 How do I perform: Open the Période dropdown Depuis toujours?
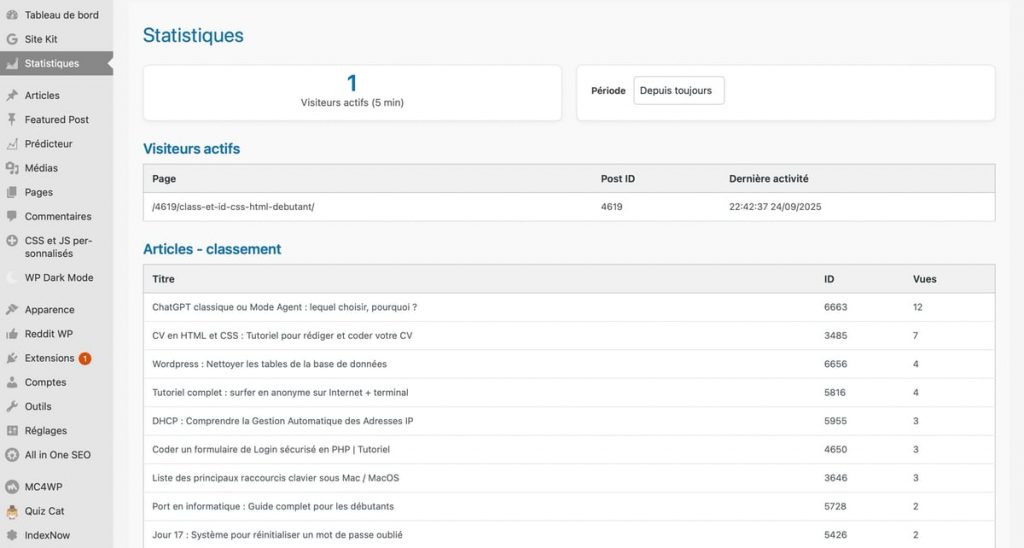tap(679, 91)
